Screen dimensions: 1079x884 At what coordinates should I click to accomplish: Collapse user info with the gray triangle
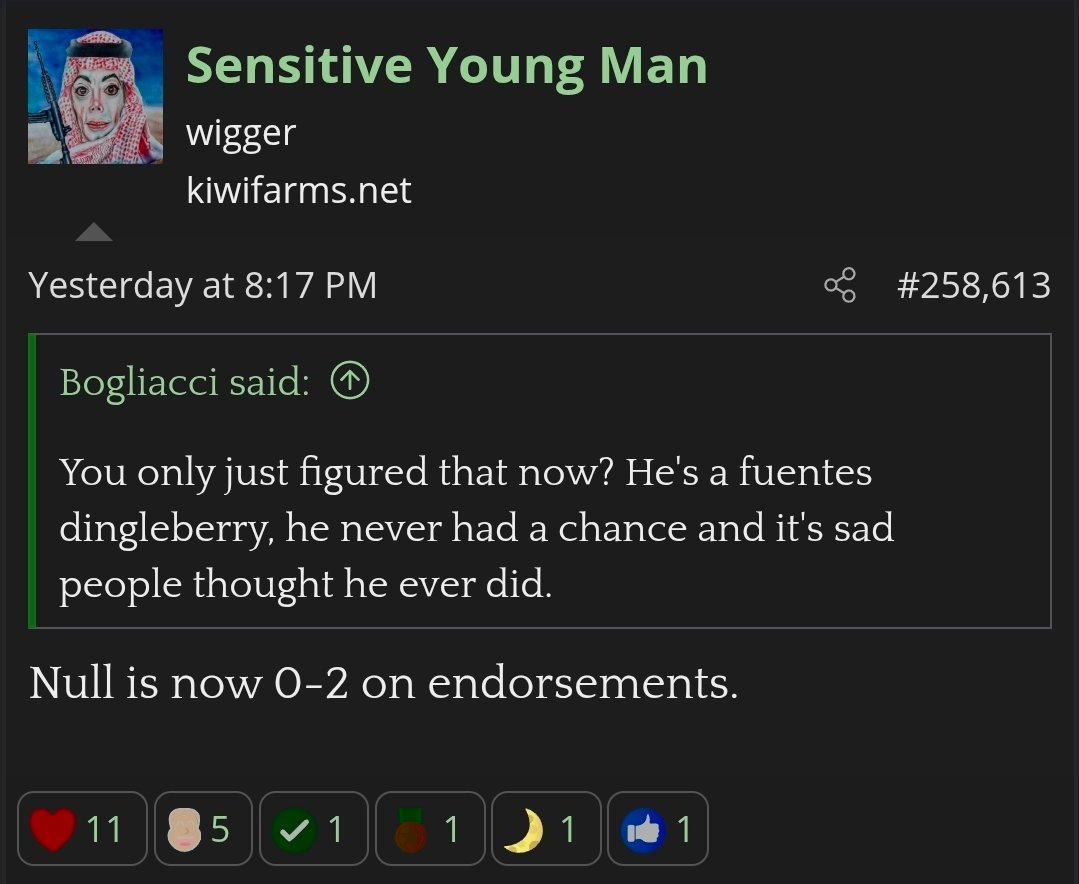click(x=94, y=233)
